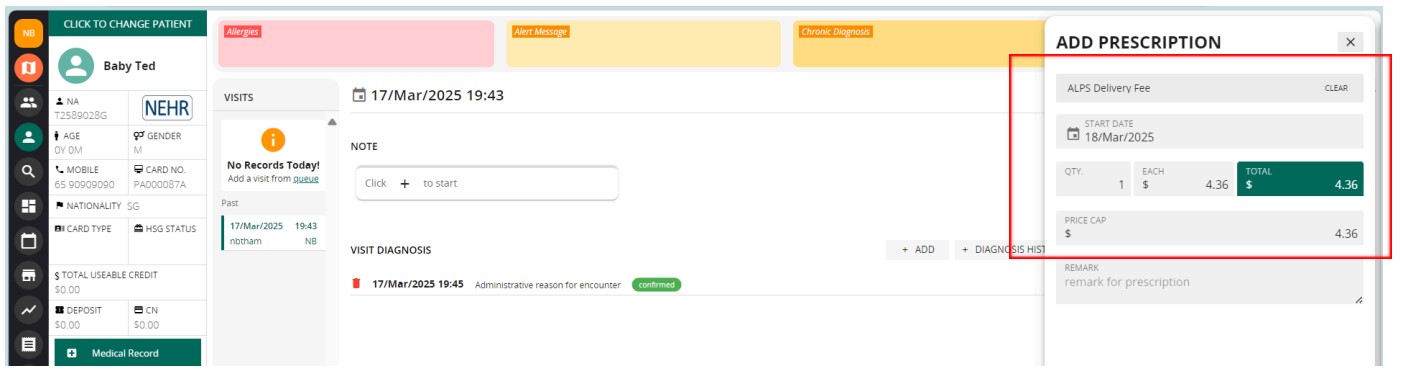Click the patient name Baby Ted

130,66
